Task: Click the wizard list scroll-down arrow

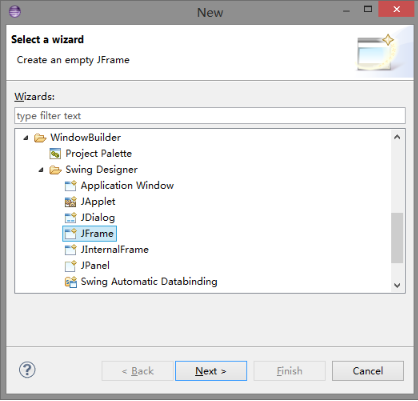Action: pos(397,285)
